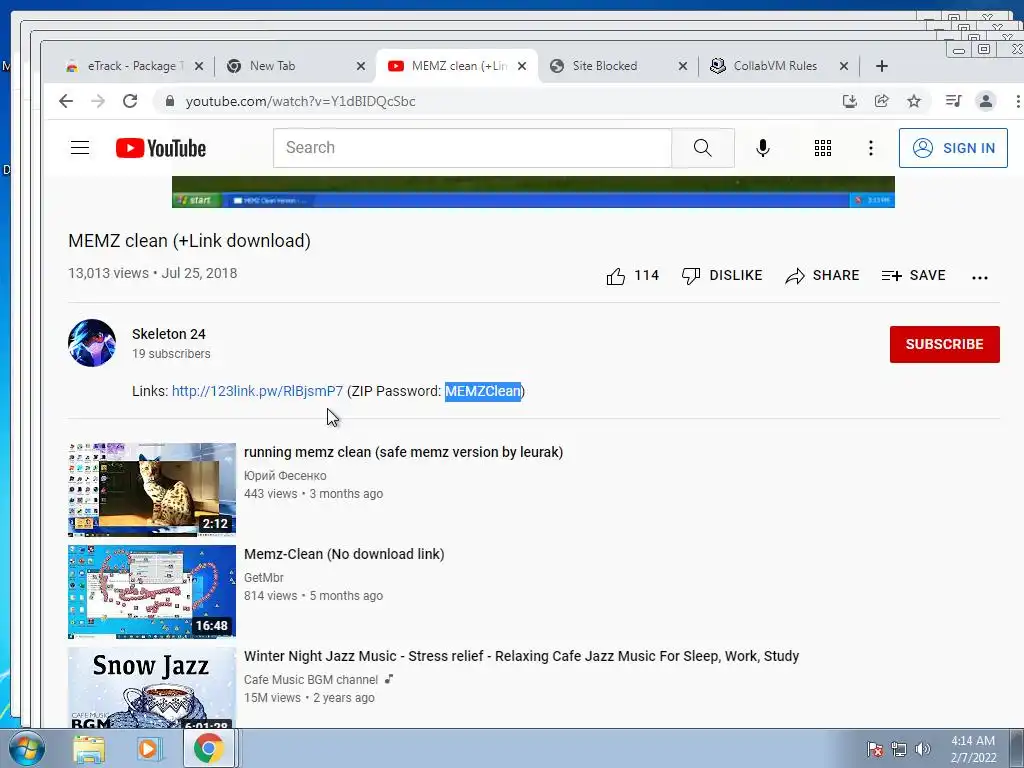Image resolution: width=1024 pixels, height=768 pixels.
Task: Open Windows Explorer from the taskbar
Action: [x=89, y=748]
